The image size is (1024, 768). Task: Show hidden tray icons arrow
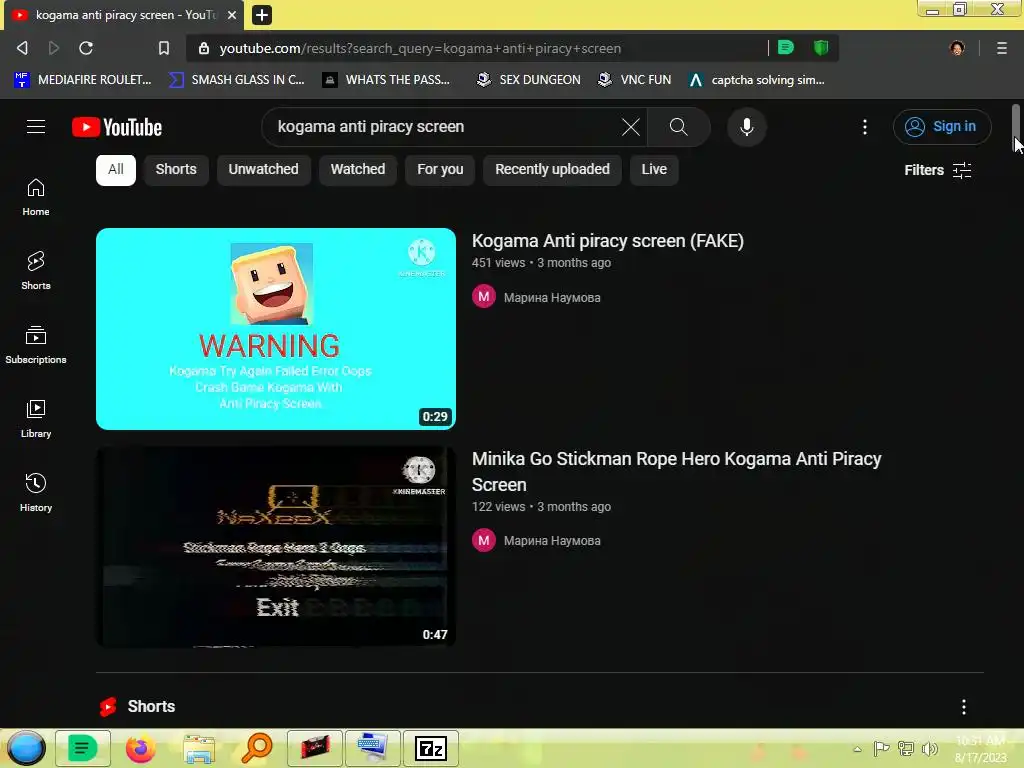857,749
